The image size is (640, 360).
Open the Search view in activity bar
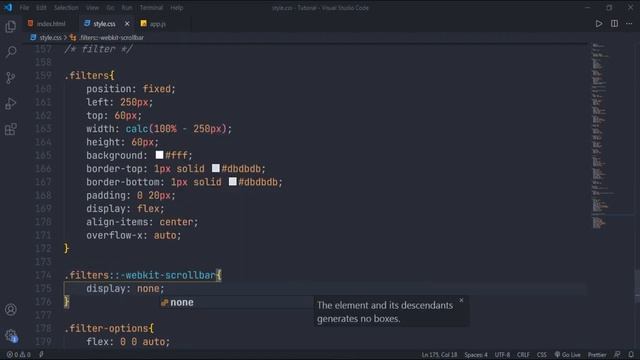click(11, 52)
